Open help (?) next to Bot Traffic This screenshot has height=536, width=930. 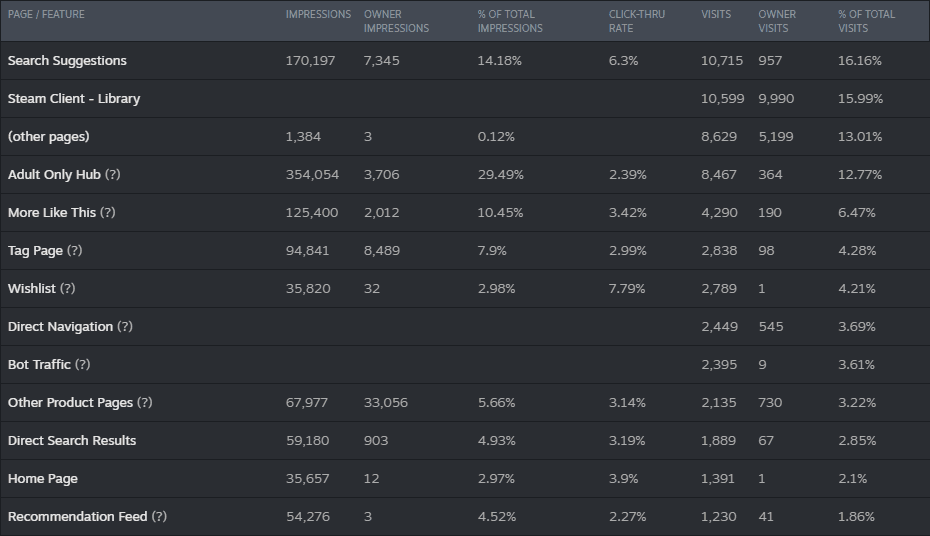[x=82, y=364]
